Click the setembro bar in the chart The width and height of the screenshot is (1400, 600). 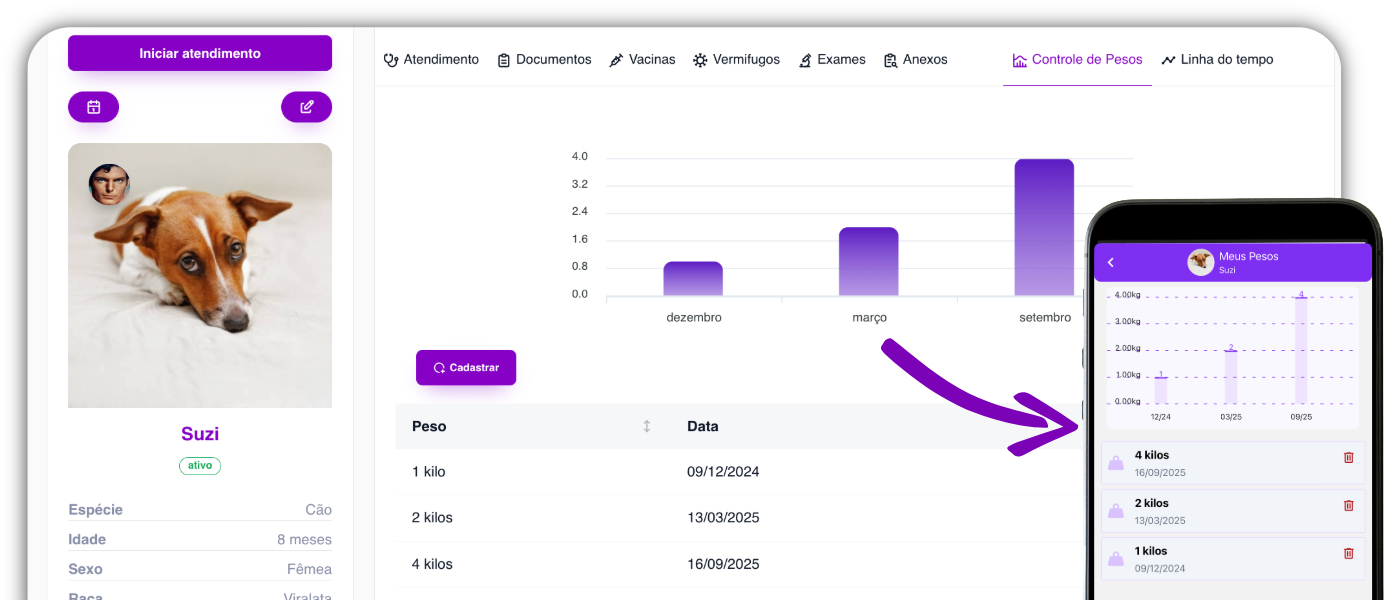tap(1044, 228)
